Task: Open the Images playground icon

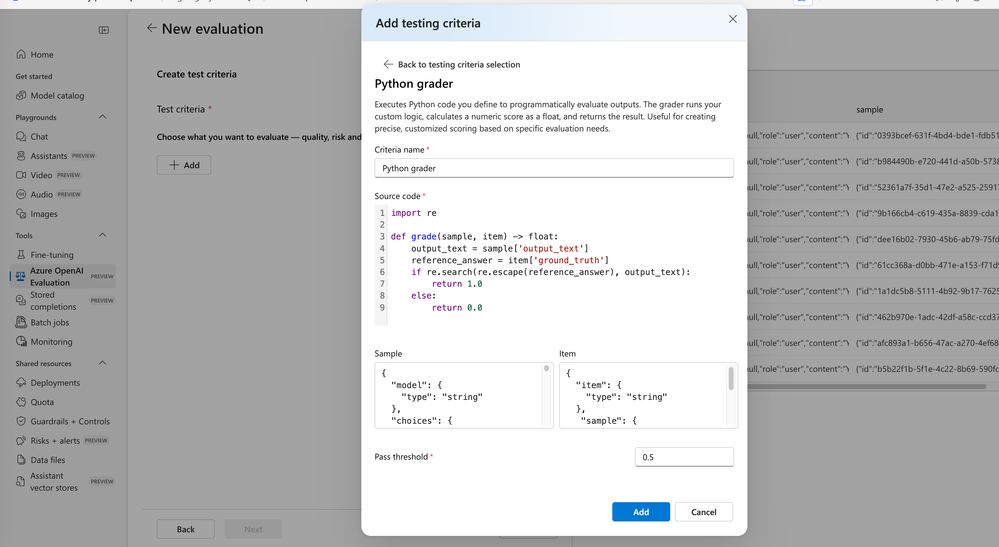Action: point(21,214)
